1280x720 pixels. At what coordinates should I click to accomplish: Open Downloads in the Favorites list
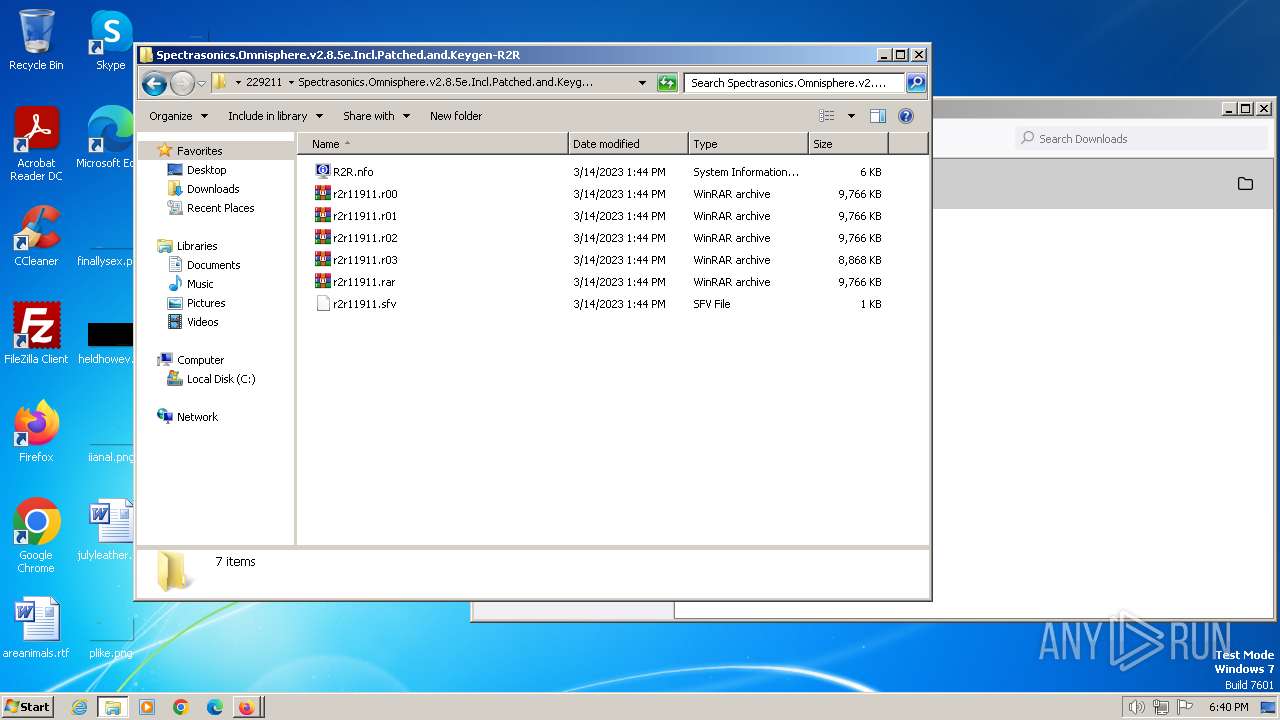(x=213, y=189)
